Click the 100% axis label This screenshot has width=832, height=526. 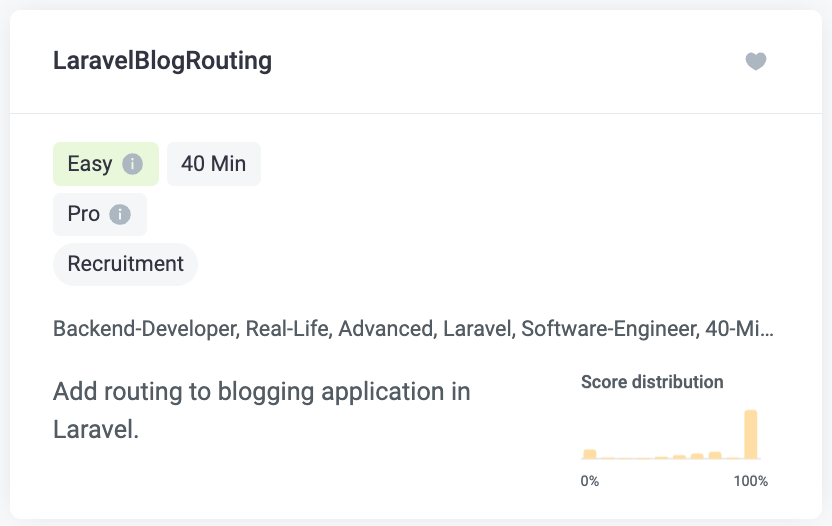751,481
